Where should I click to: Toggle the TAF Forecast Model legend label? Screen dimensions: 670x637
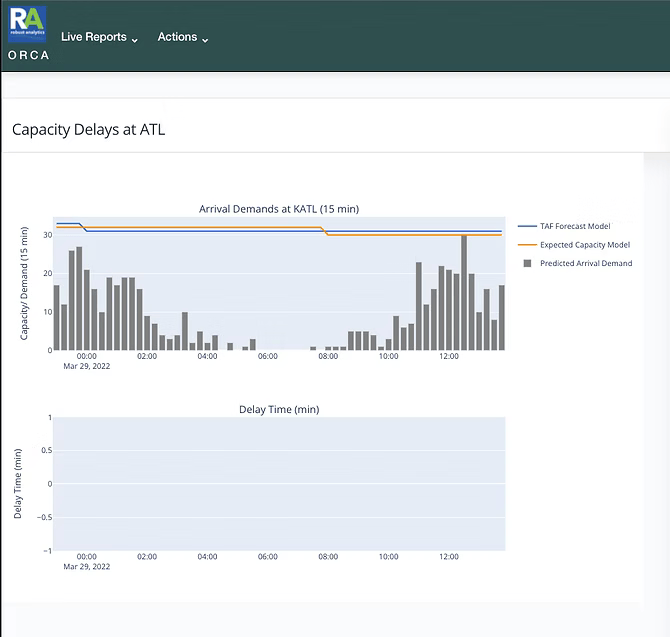click(575, 226)
